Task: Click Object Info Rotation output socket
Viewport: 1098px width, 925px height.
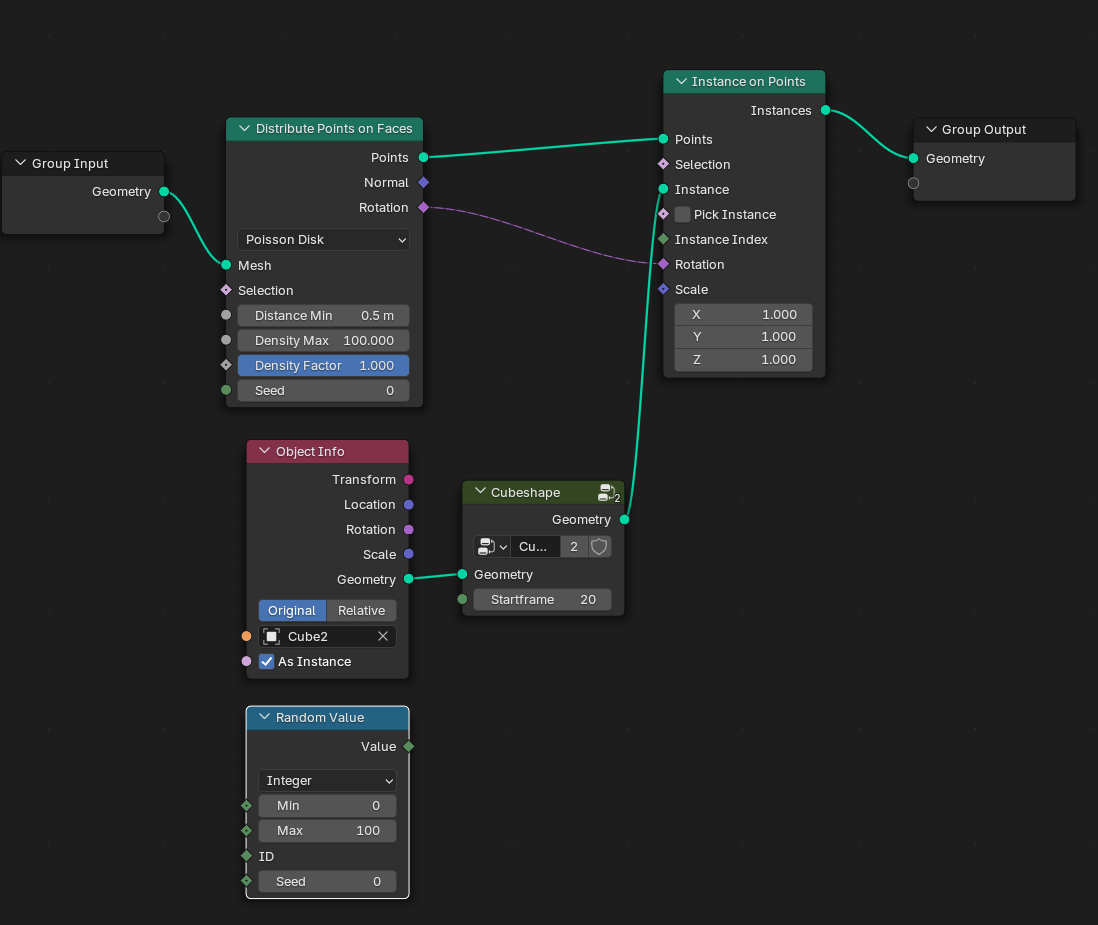Action: pyautogui.click(x=408, y=529)
